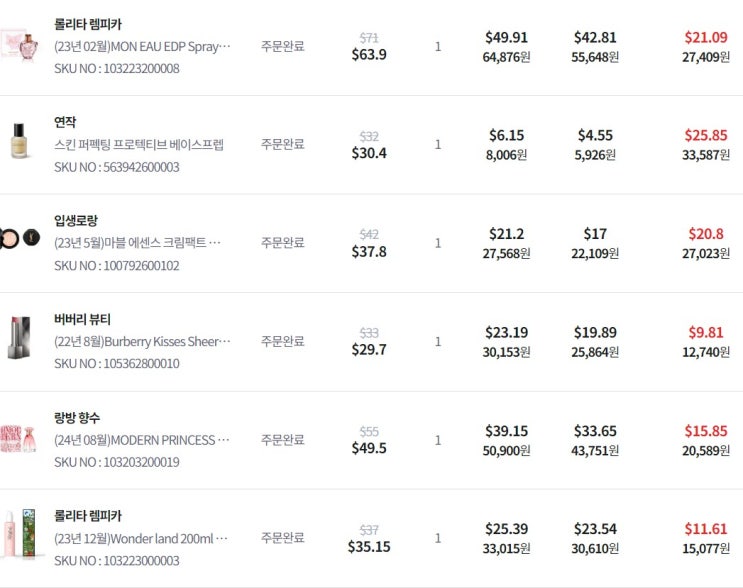
Task: Click the 입생로랑 brand name
Action: click(76, 220)
